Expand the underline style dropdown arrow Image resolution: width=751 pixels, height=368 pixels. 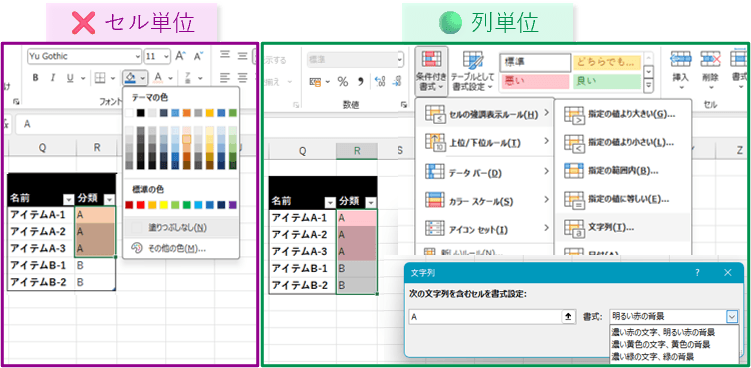[x=82, y=78]
